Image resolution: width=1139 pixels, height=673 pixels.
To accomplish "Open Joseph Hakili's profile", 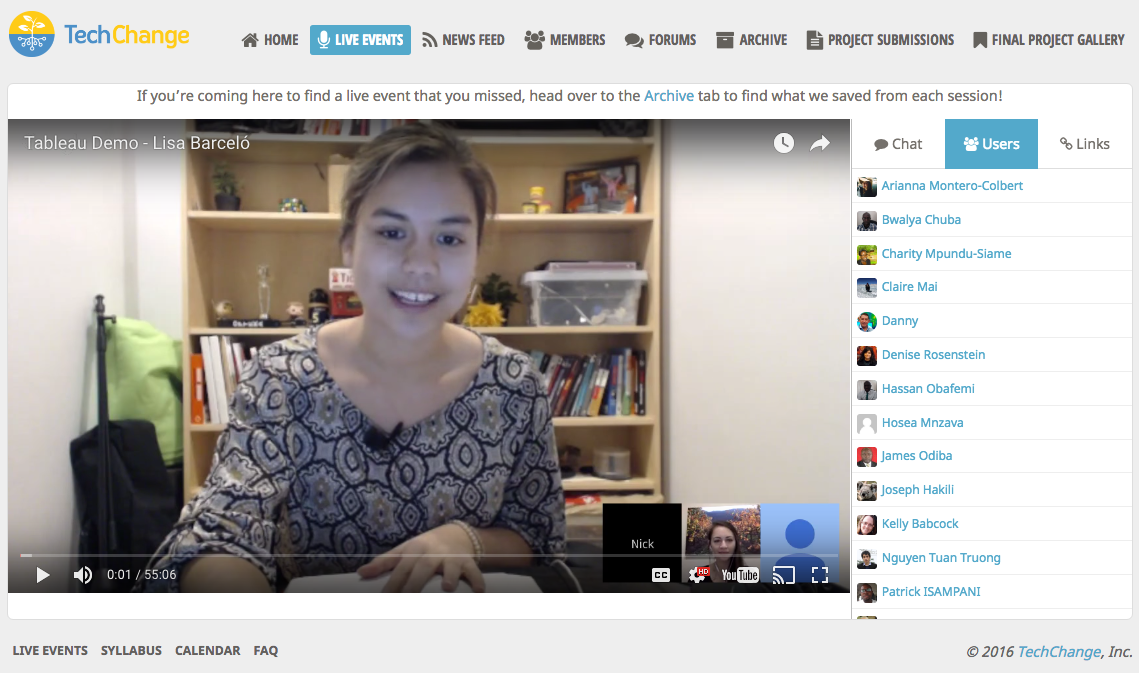I will pyautogui.click(x=917, y=490).
